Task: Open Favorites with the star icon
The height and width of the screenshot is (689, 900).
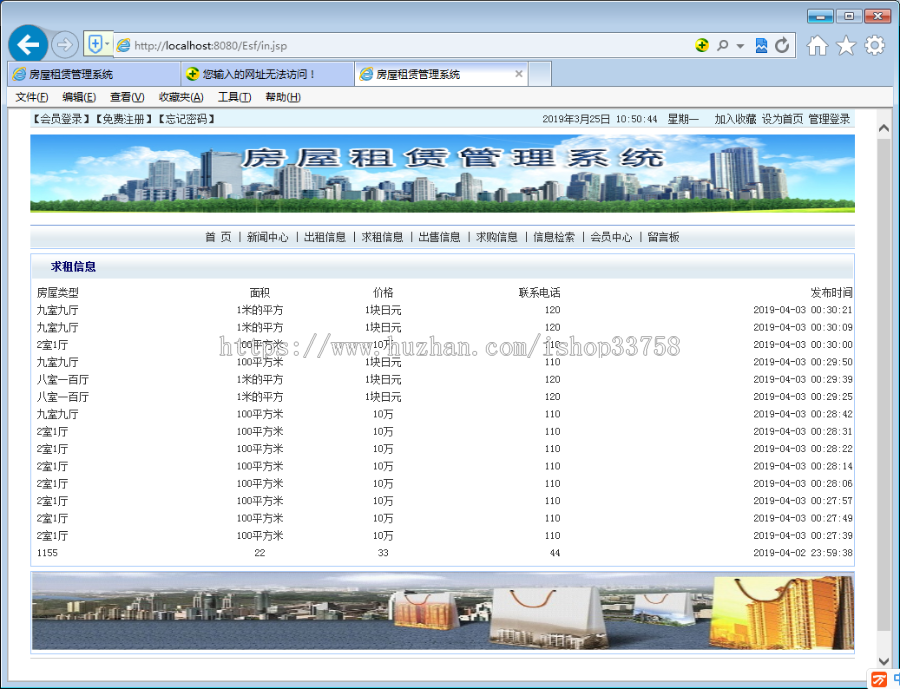Action: click(x=846, y=45)
